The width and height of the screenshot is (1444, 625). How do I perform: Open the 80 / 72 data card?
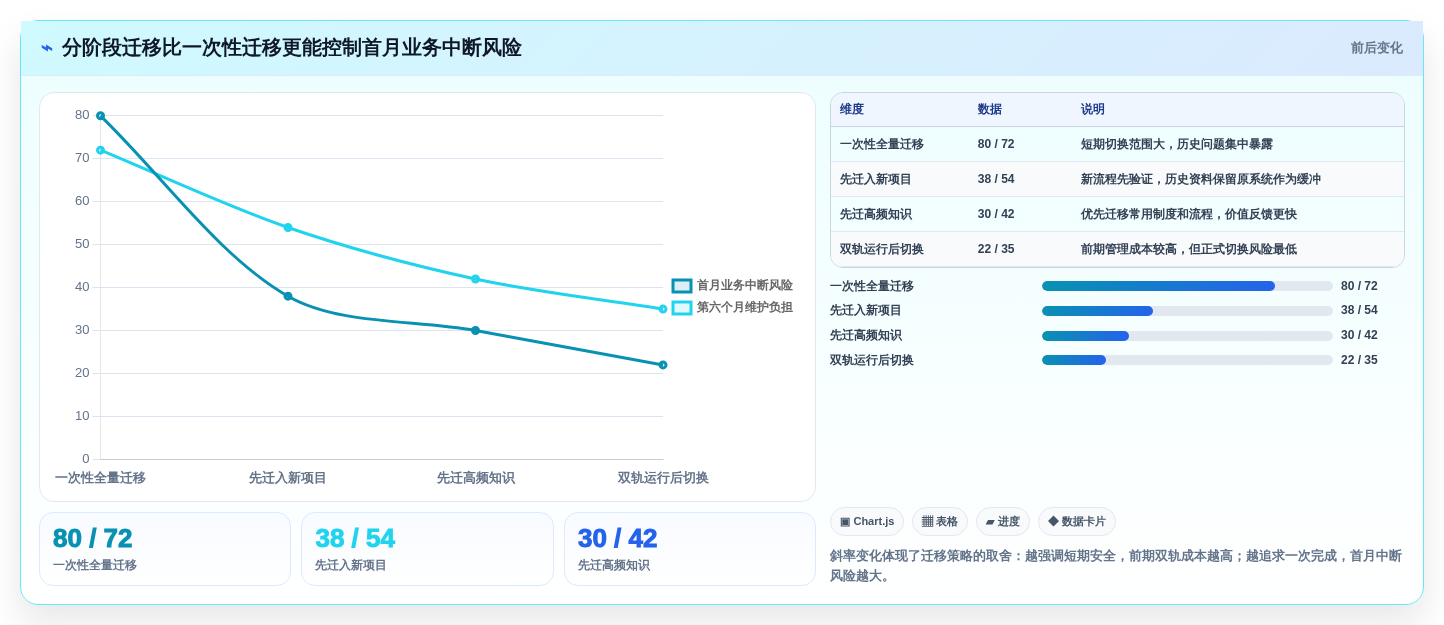[x=165, y=549]
